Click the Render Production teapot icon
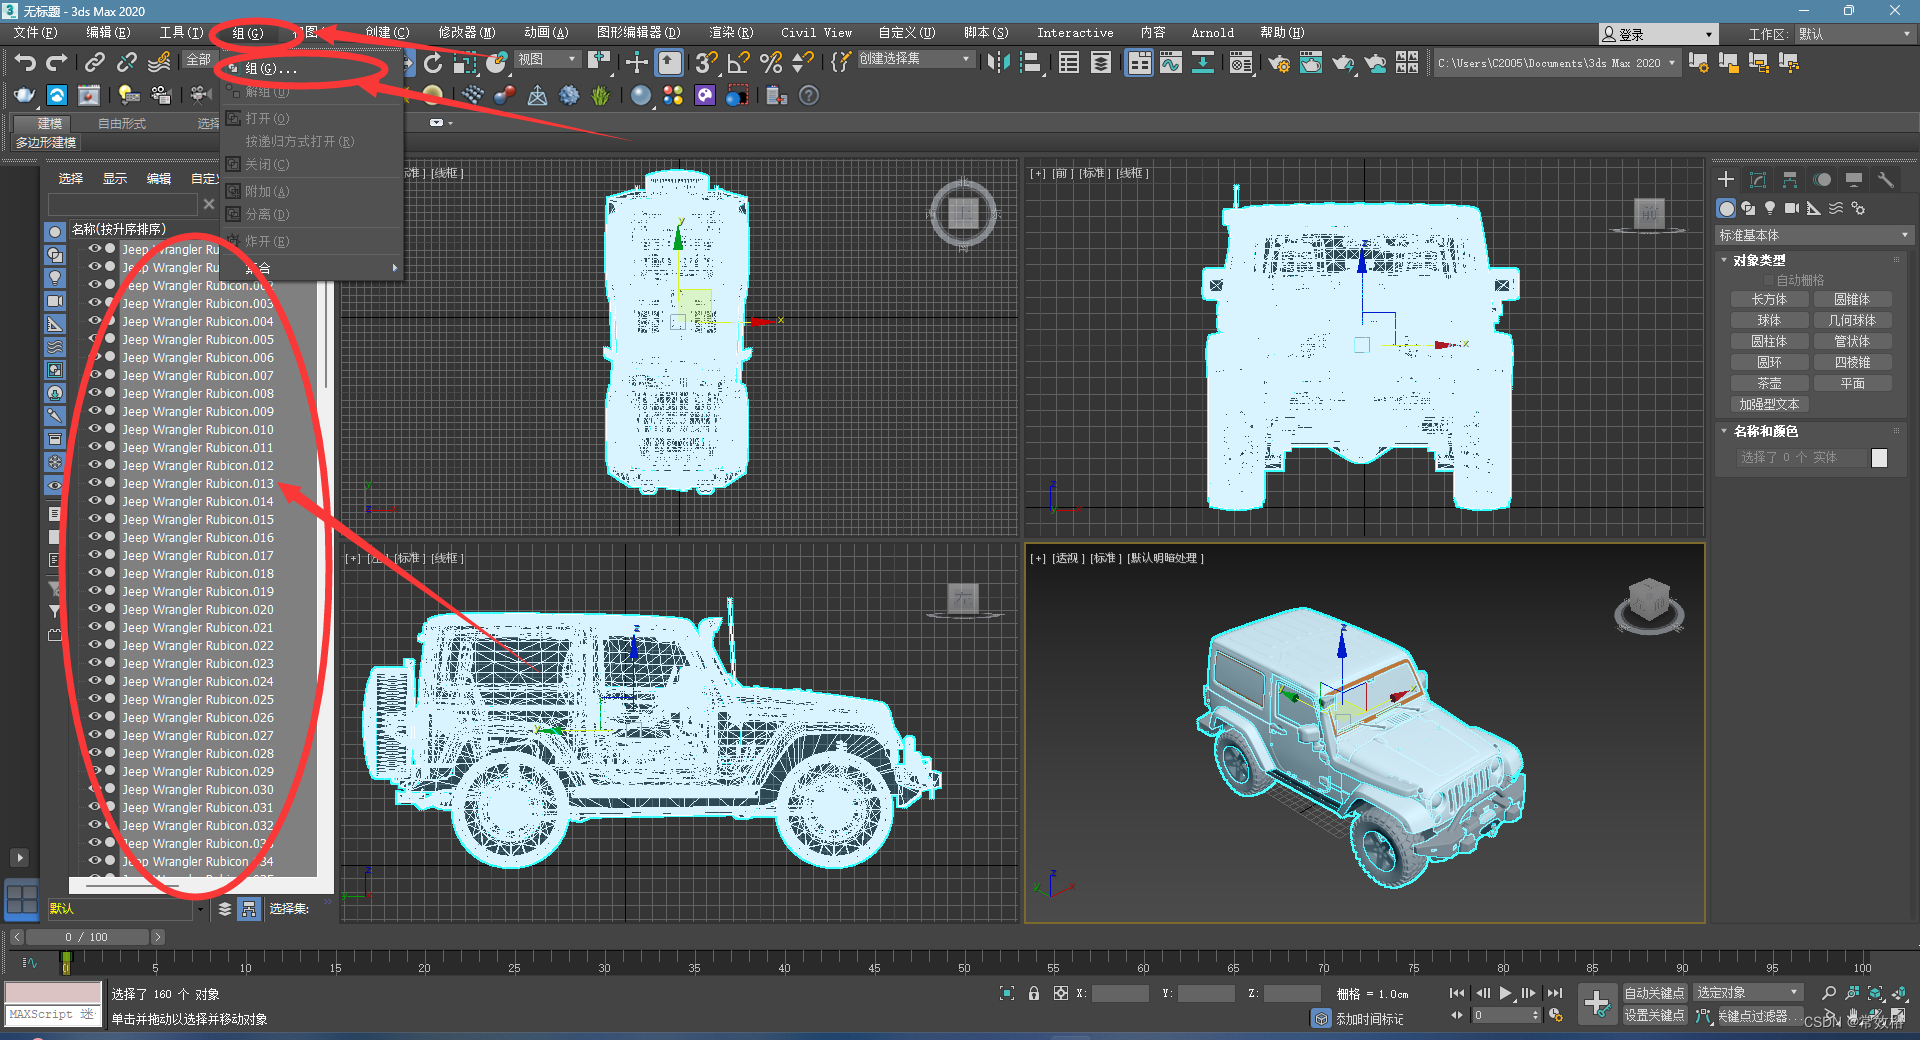This screenshot has height=1040, width=1920. tap(1343, 63)
